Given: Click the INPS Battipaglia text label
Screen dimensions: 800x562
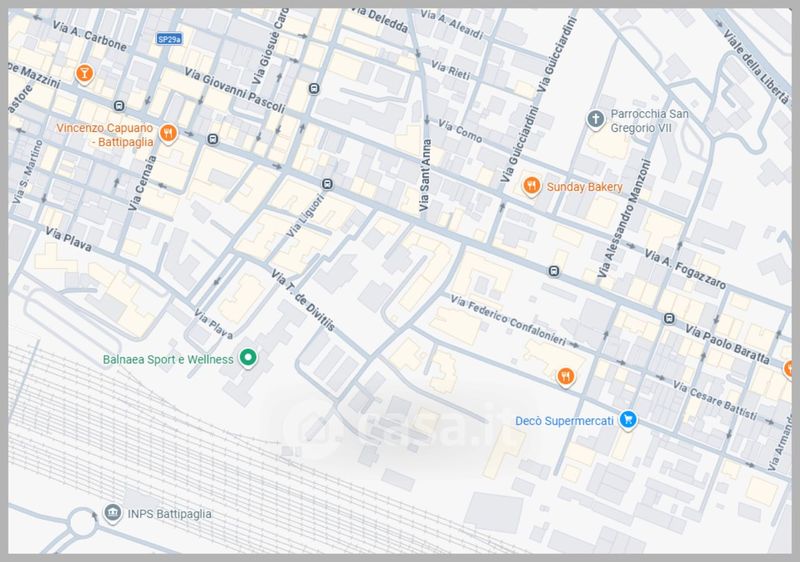Looking at the screenshot, I should click(170, 515).
